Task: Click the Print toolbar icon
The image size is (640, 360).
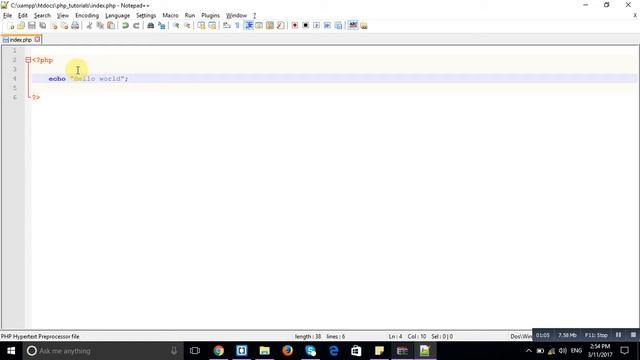Action: pos(75,26)
